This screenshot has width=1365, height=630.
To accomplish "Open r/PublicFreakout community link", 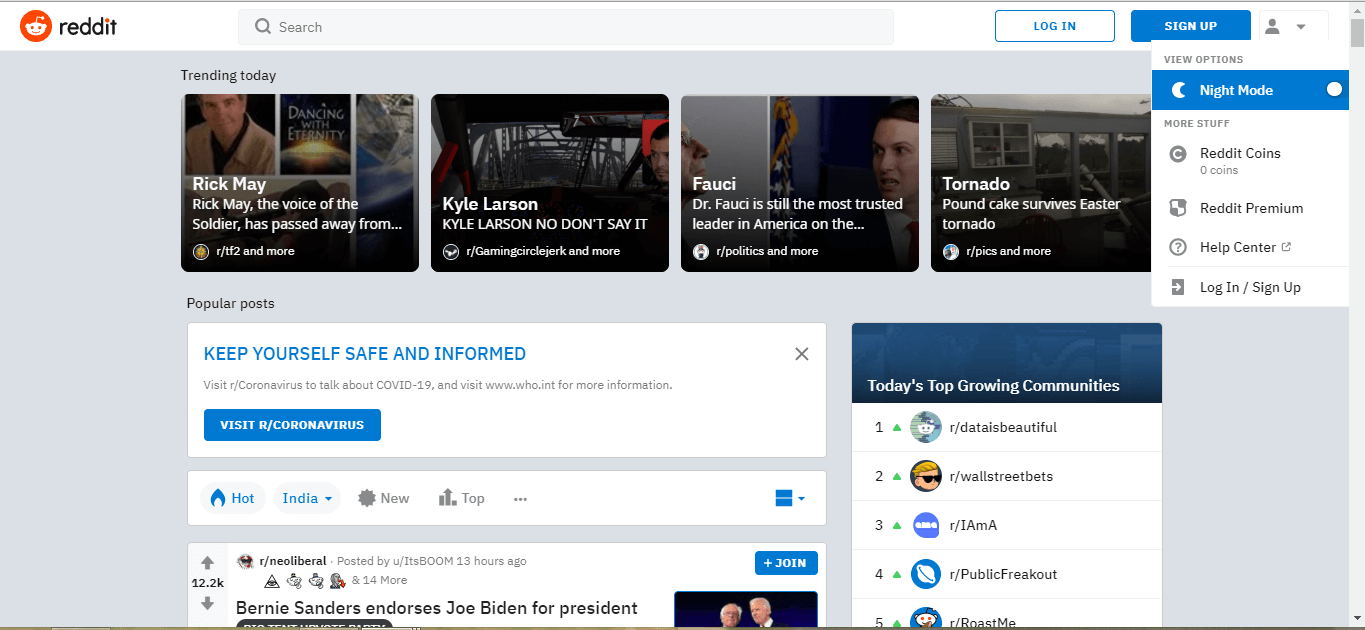I will pyautogui.click(x=1003, y=574).
